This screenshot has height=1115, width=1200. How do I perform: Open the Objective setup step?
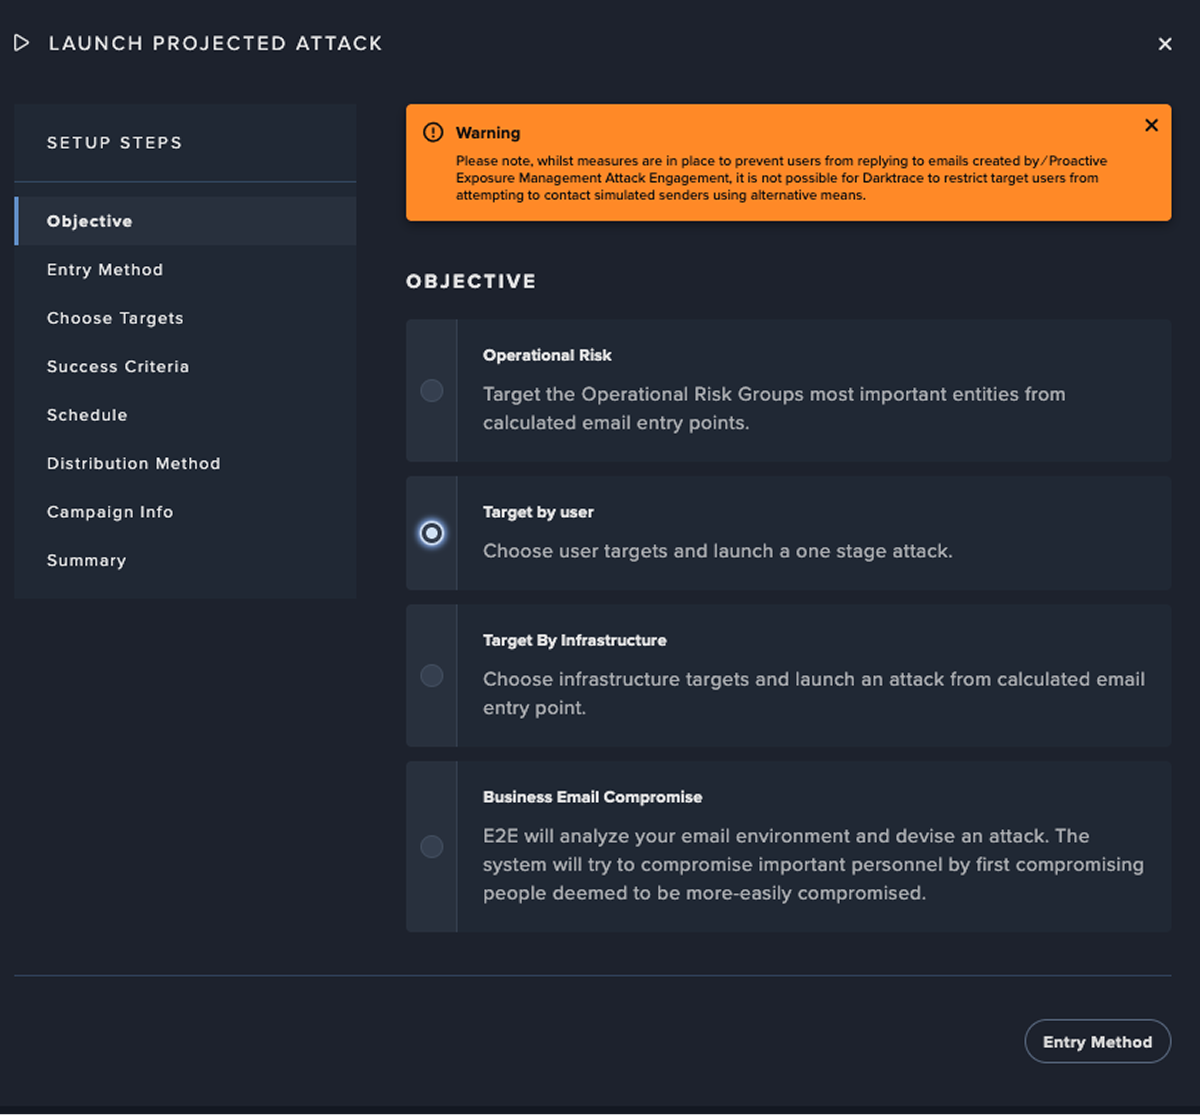tap(90, 221)
